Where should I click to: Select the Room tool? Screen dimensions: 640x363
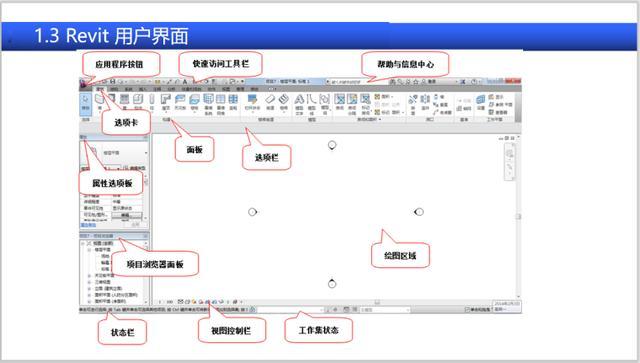(340, 102)
